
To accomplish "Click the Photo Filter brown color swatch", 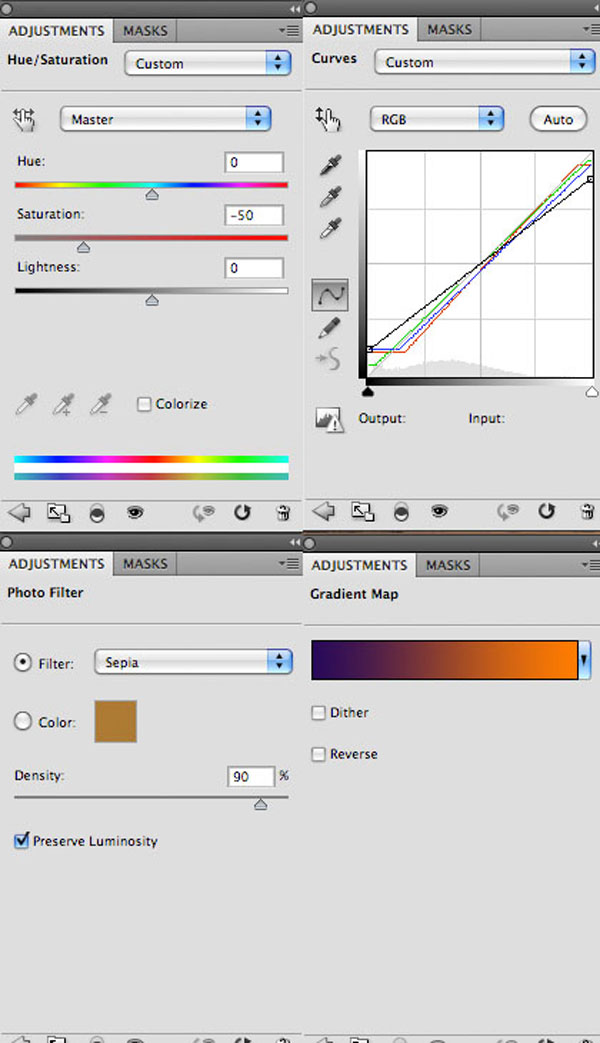I will coord(116,721).
